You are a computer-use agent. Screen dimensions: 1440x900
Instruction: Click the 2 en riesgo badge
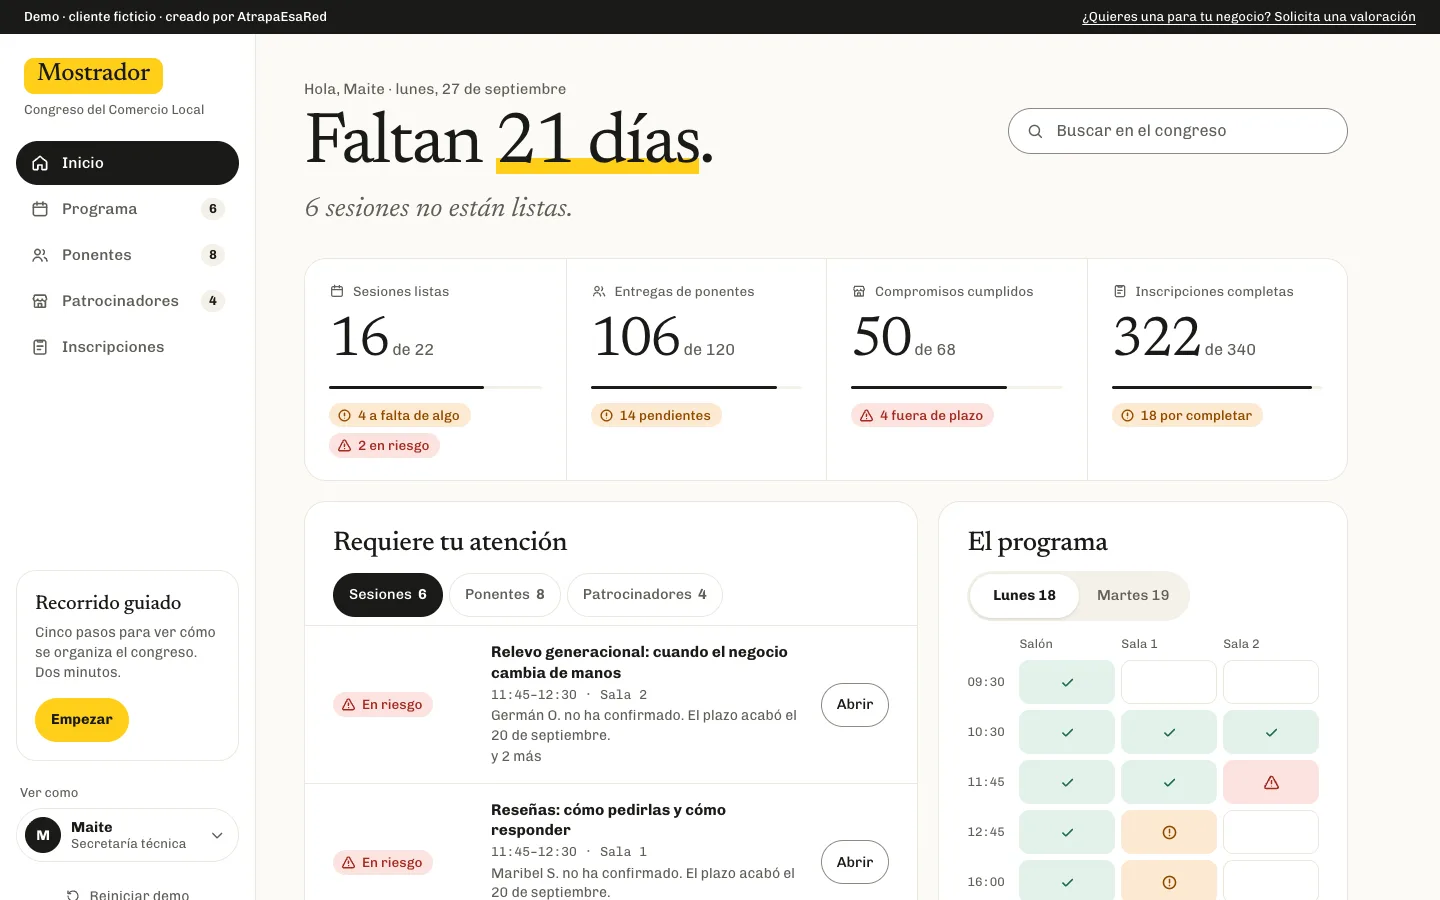point(385,445)
